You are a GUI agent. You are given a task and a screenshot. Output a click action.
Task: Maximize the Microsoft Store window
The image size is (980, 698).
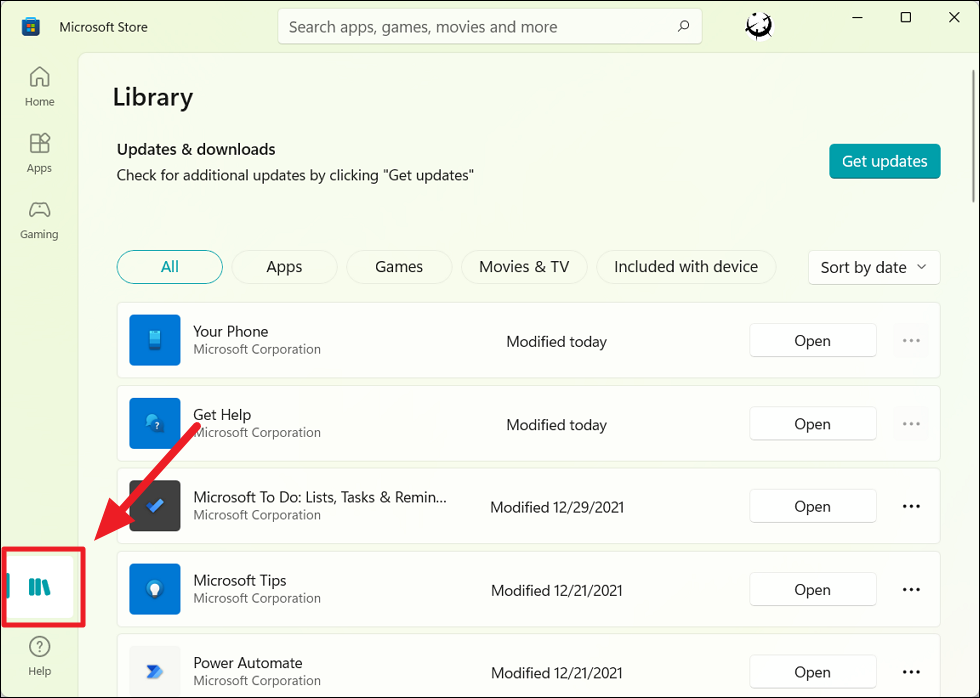[906, 17]
